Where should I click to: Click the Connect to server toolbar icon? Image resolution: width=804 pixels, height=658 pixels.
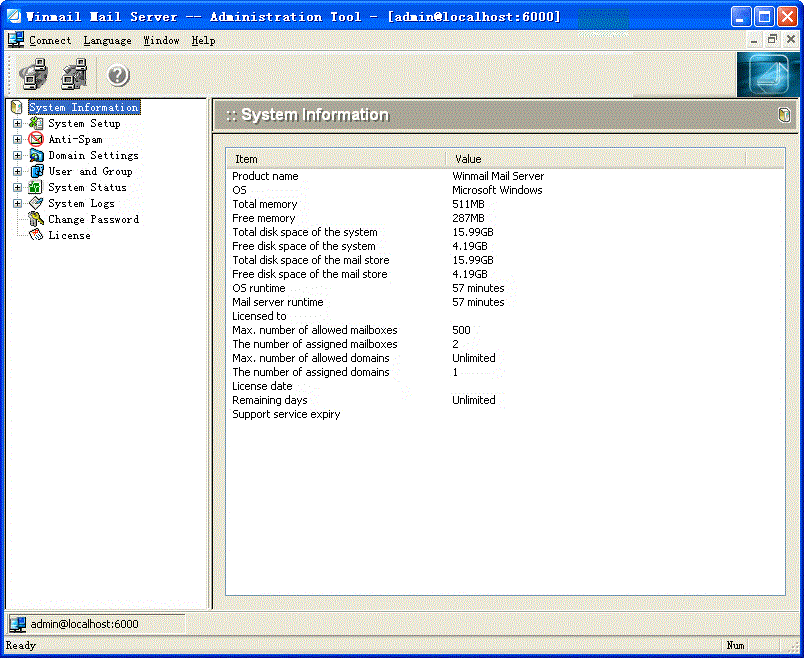[x=34, y=75]
